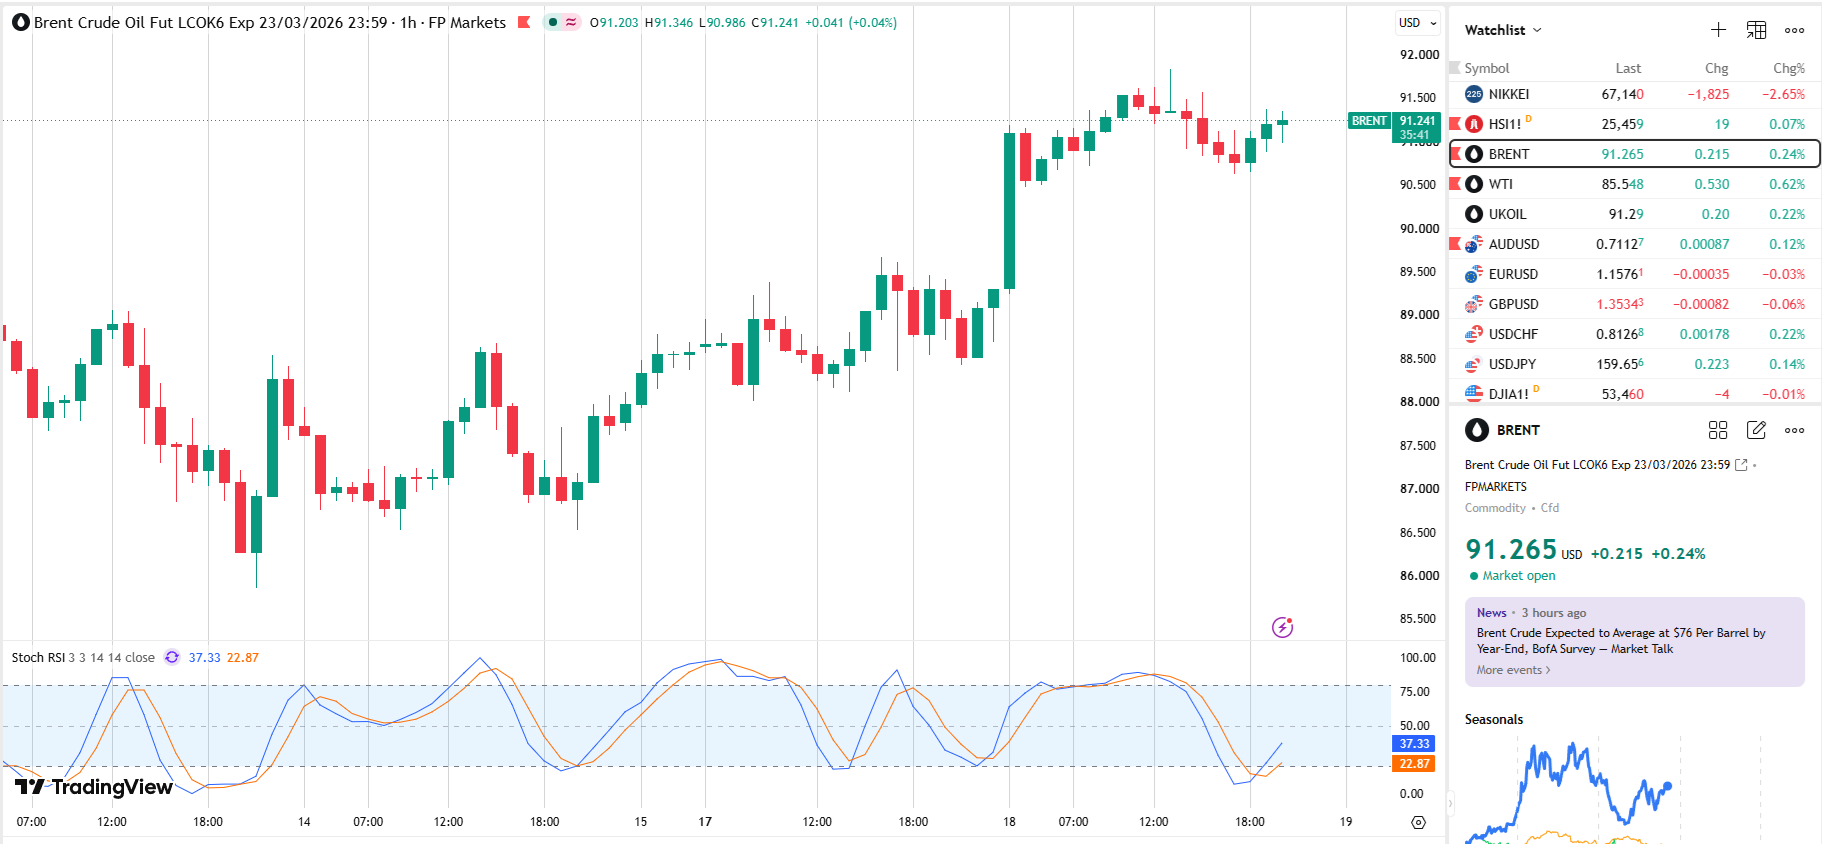Open chart settings gear at time axis corner
The image size is (1822, 844).
[1418, 822]
